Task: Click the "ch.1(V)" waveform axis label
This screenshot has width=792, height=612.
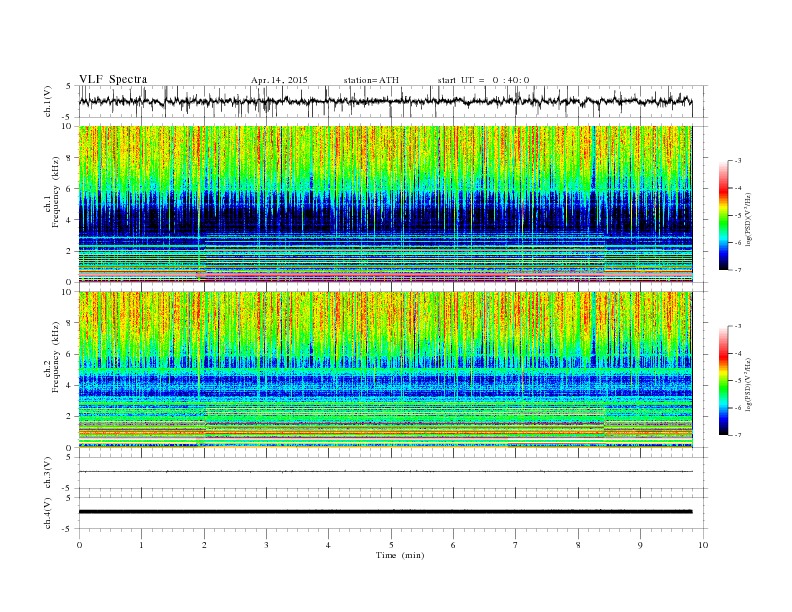Action: pyautogui.click(x=48, y=102)
